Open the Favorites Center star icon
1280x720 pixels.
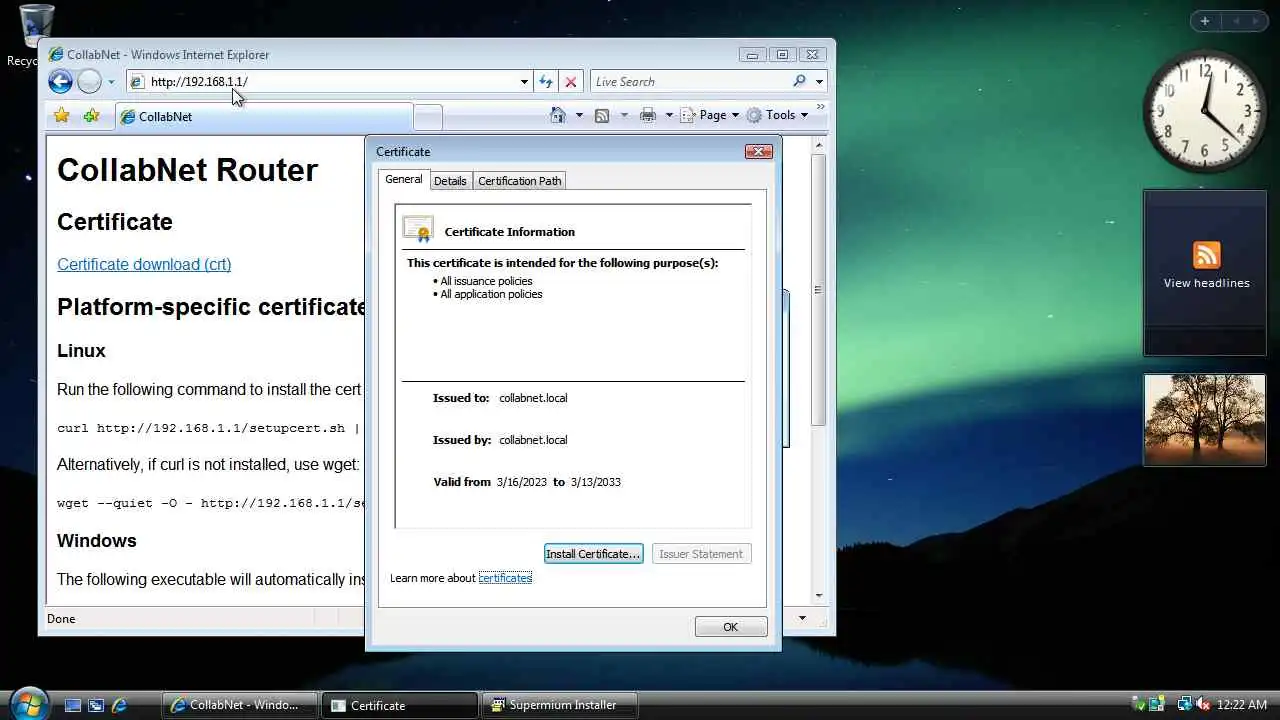coord(62,116)
